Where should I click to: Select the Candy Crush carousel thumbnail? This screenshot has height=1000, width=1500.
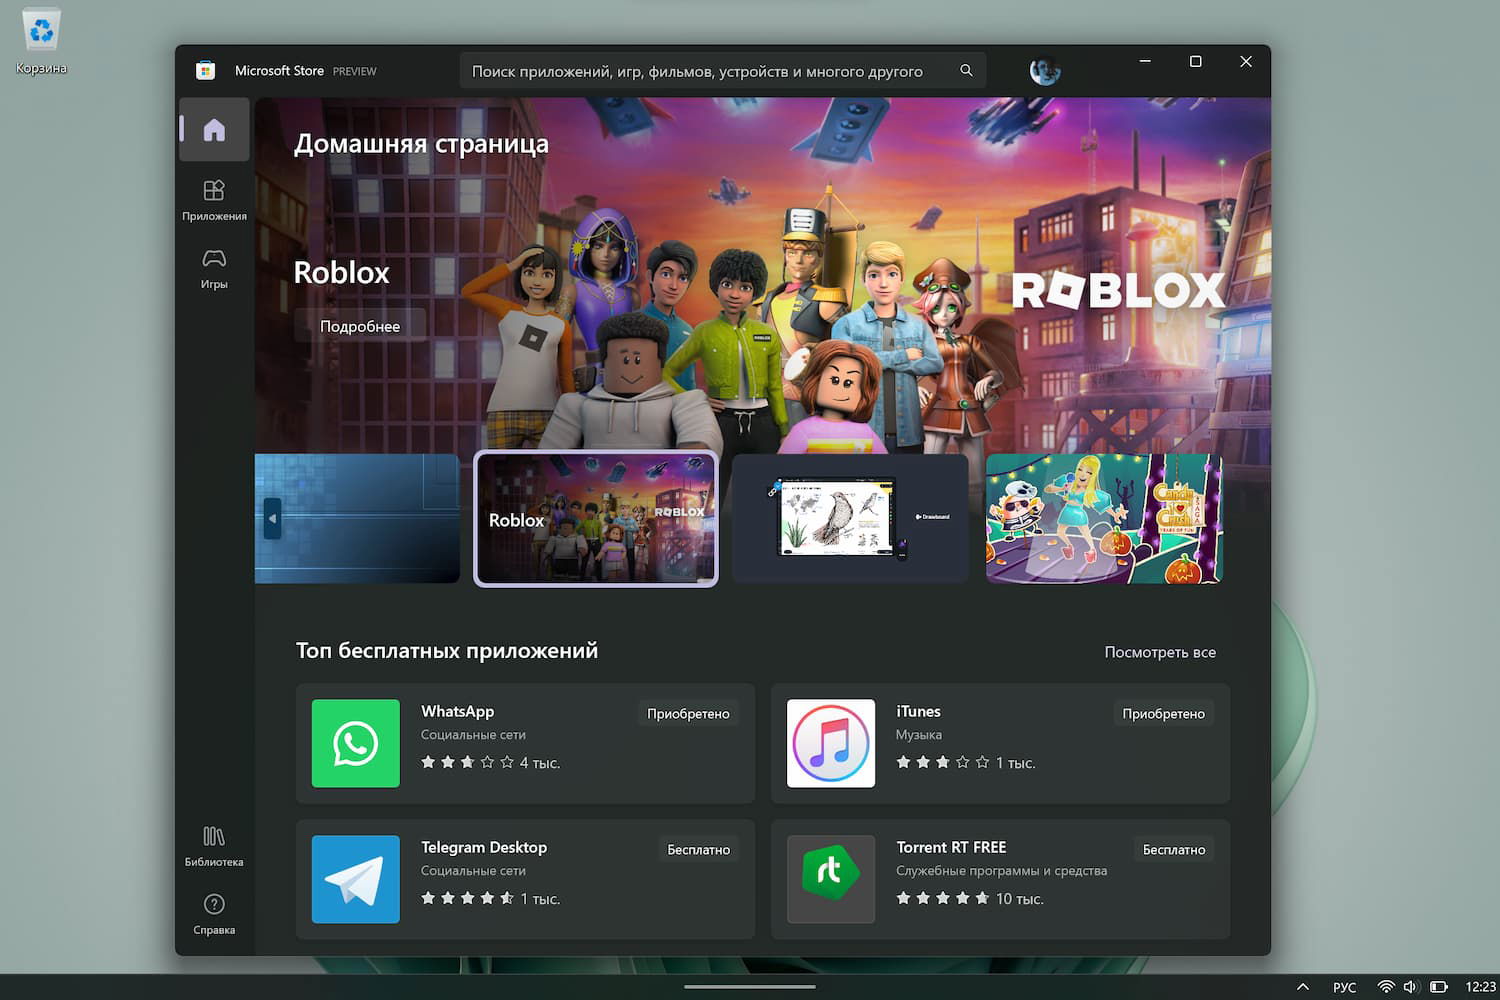1104,518
